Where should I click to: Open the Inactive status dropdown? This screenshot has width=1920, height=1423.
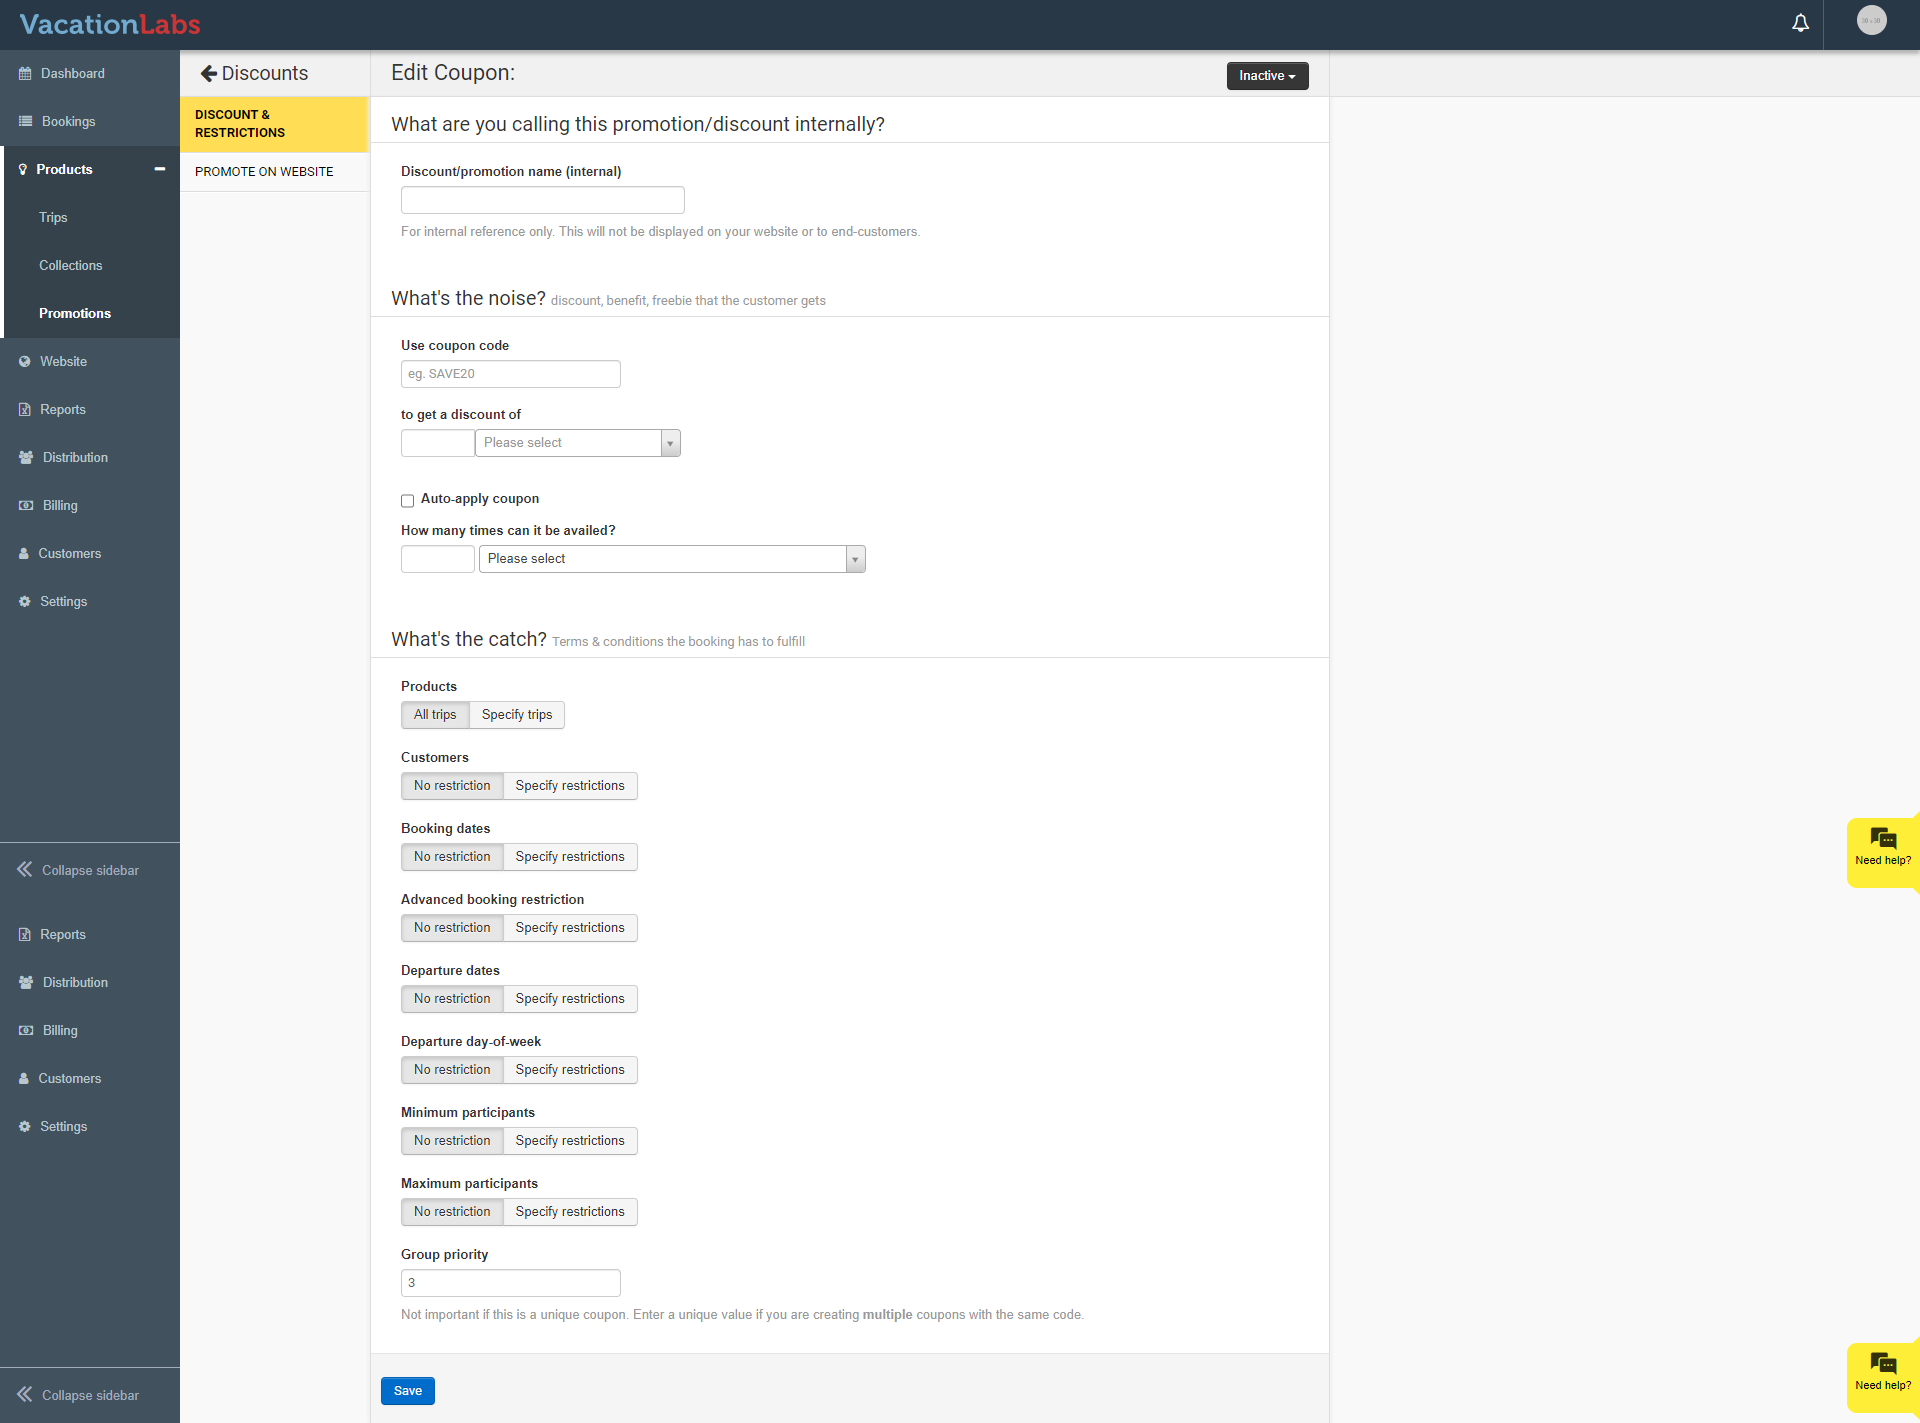click(x=1266, y=76)
